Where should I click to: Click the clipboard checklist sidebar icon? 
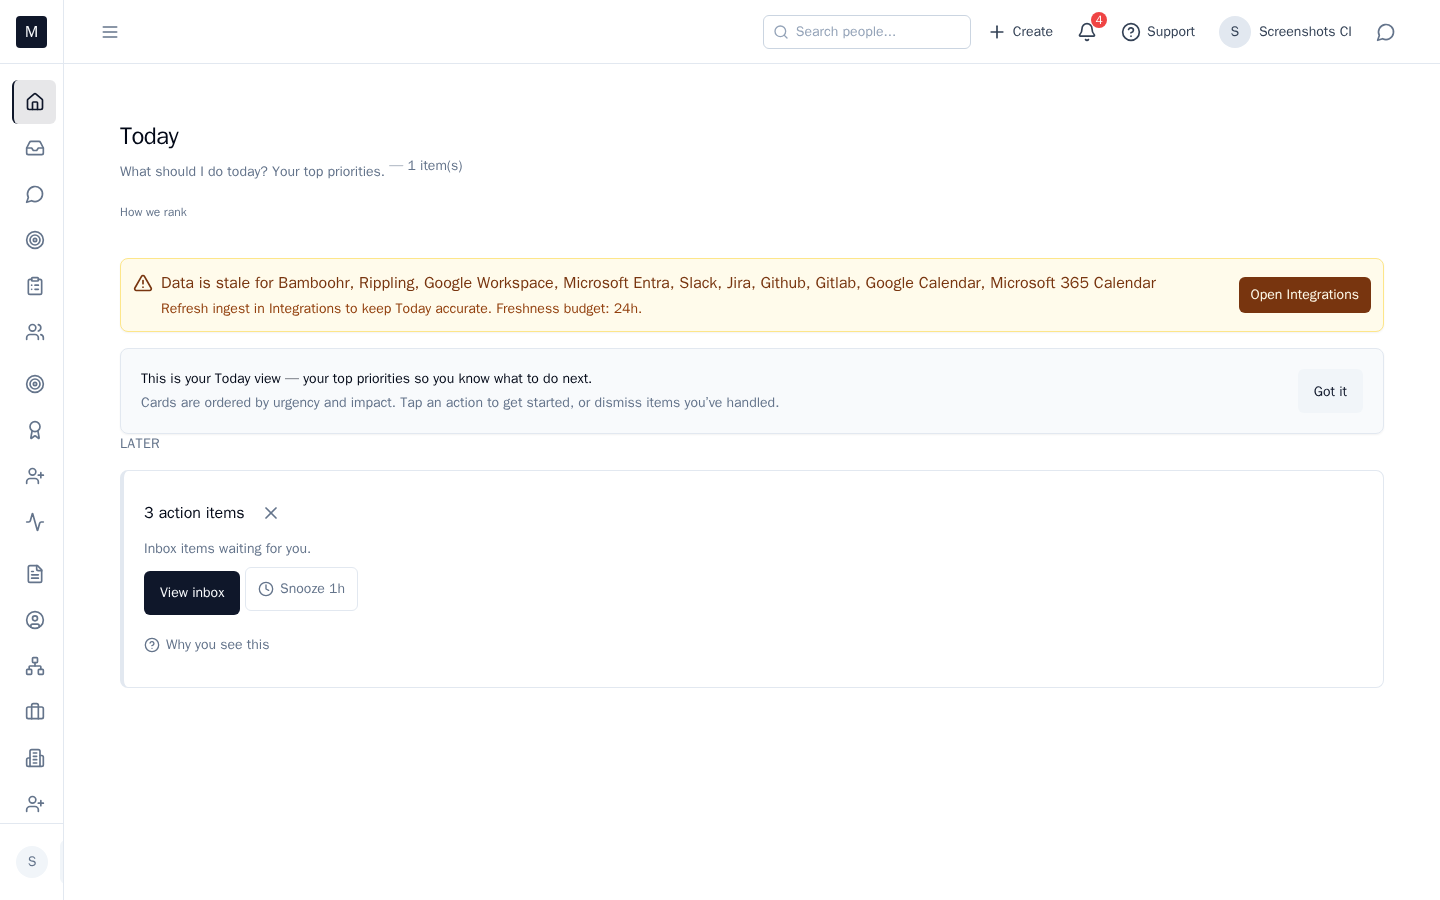(x=35, y=286)
